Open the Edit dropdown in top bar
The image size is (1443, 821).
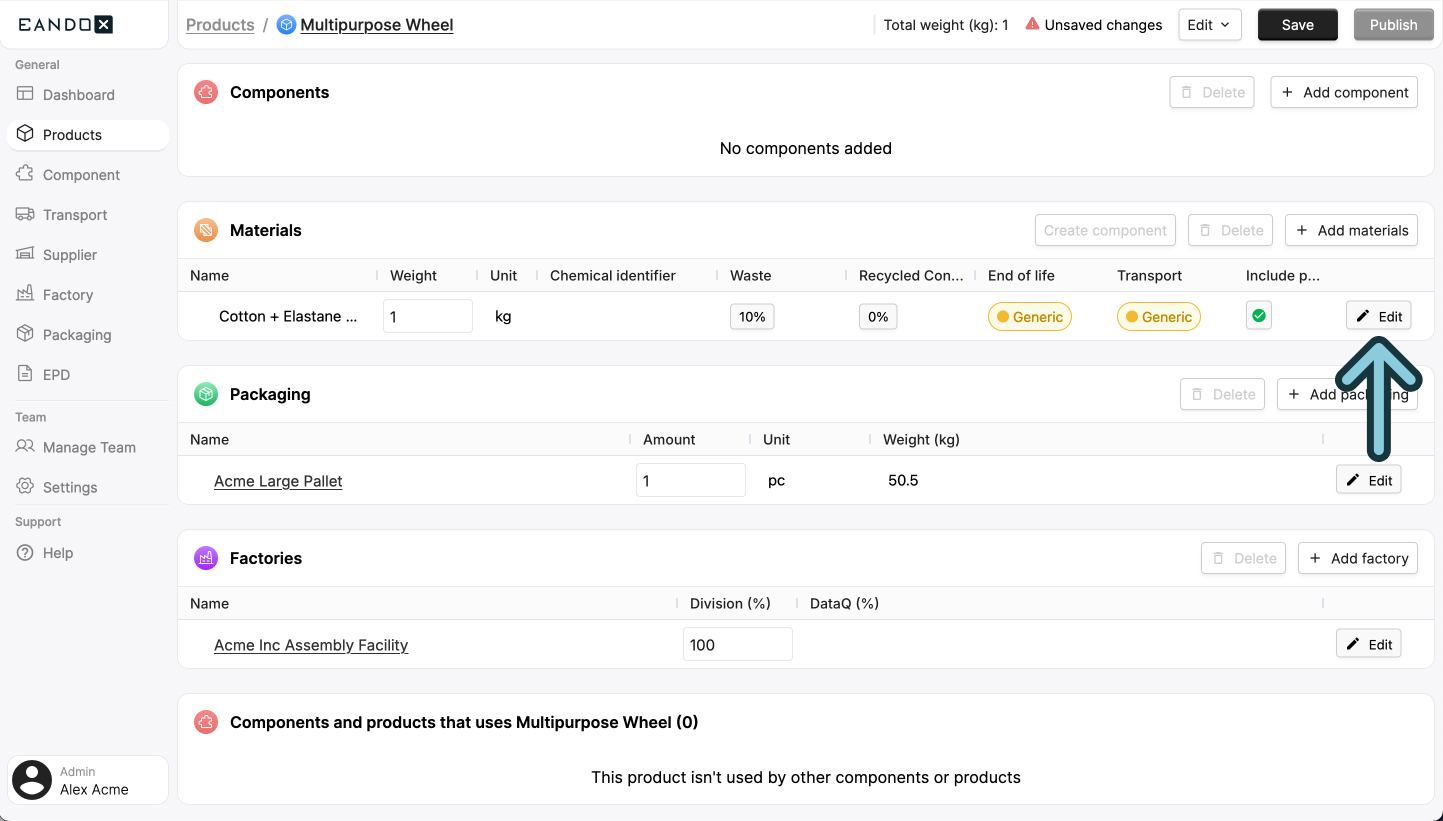pyautogui.click(x=1209, y=25)
